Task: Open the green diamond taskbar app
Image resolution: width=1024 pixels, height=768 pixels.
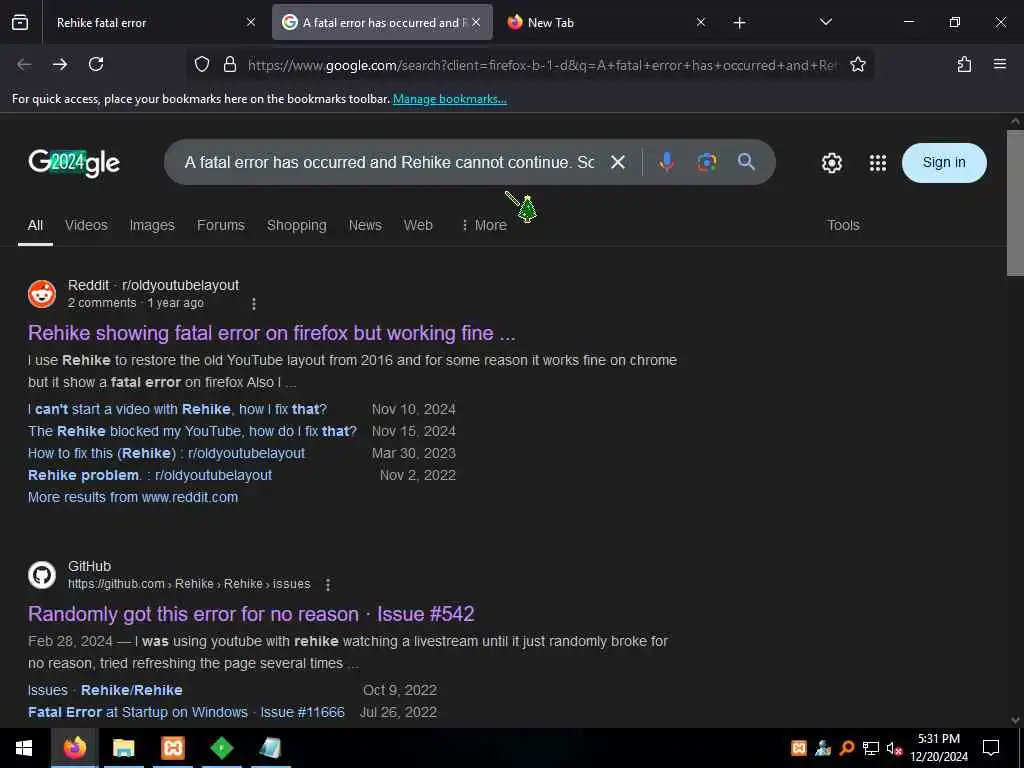Action: point(221,748)
